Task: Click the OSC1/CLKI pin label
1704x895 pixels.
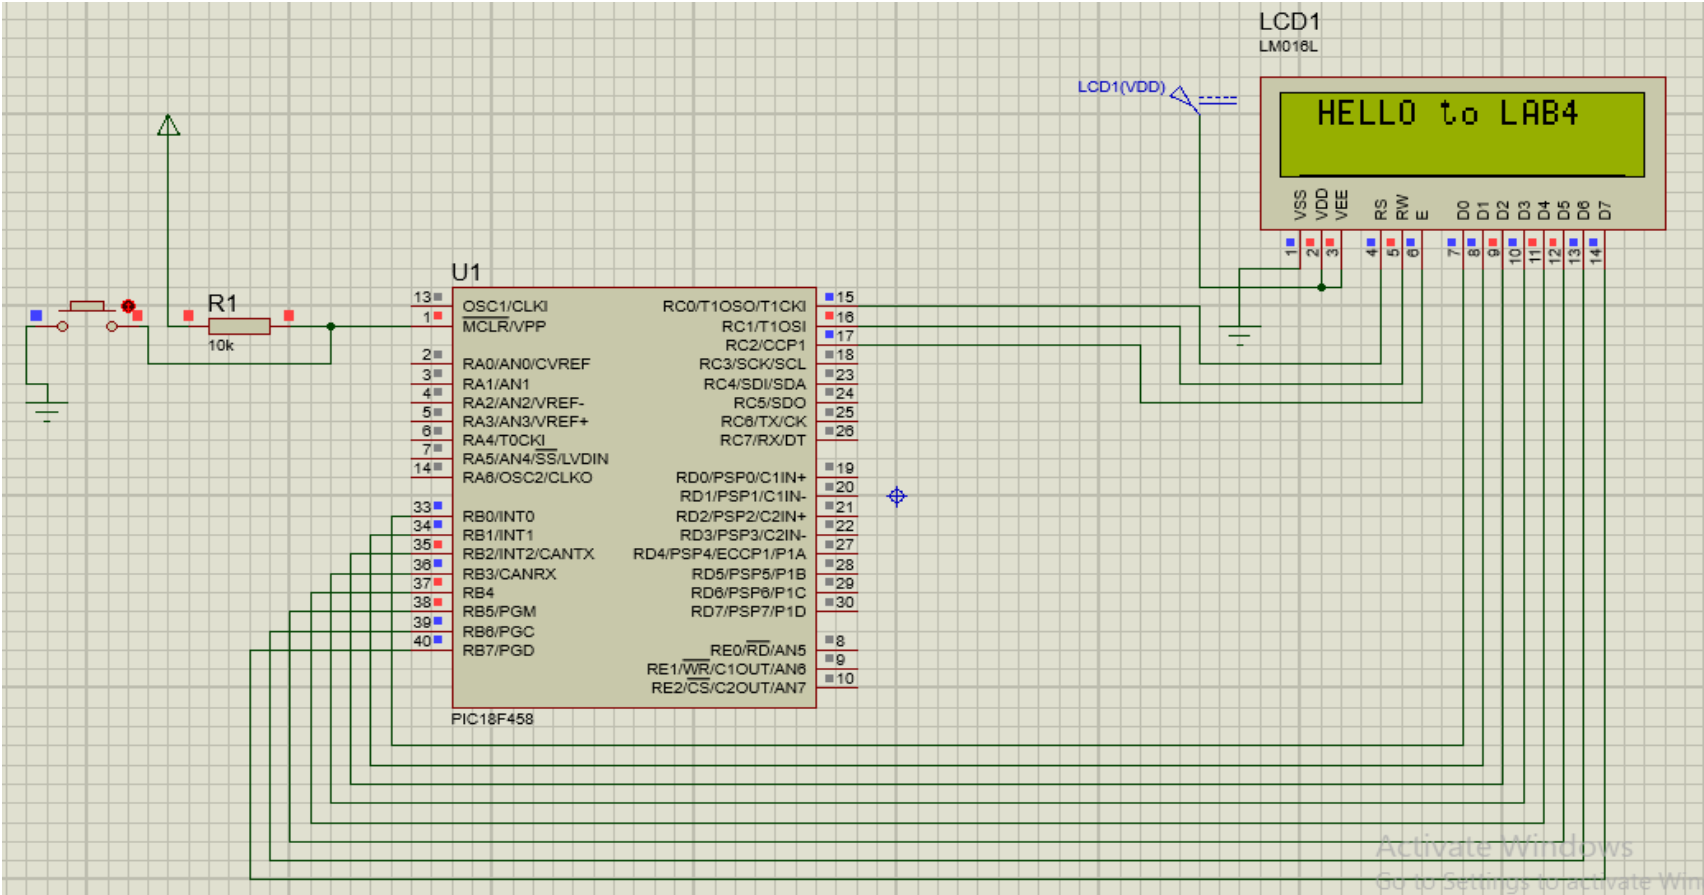Action: pos(505,306)
